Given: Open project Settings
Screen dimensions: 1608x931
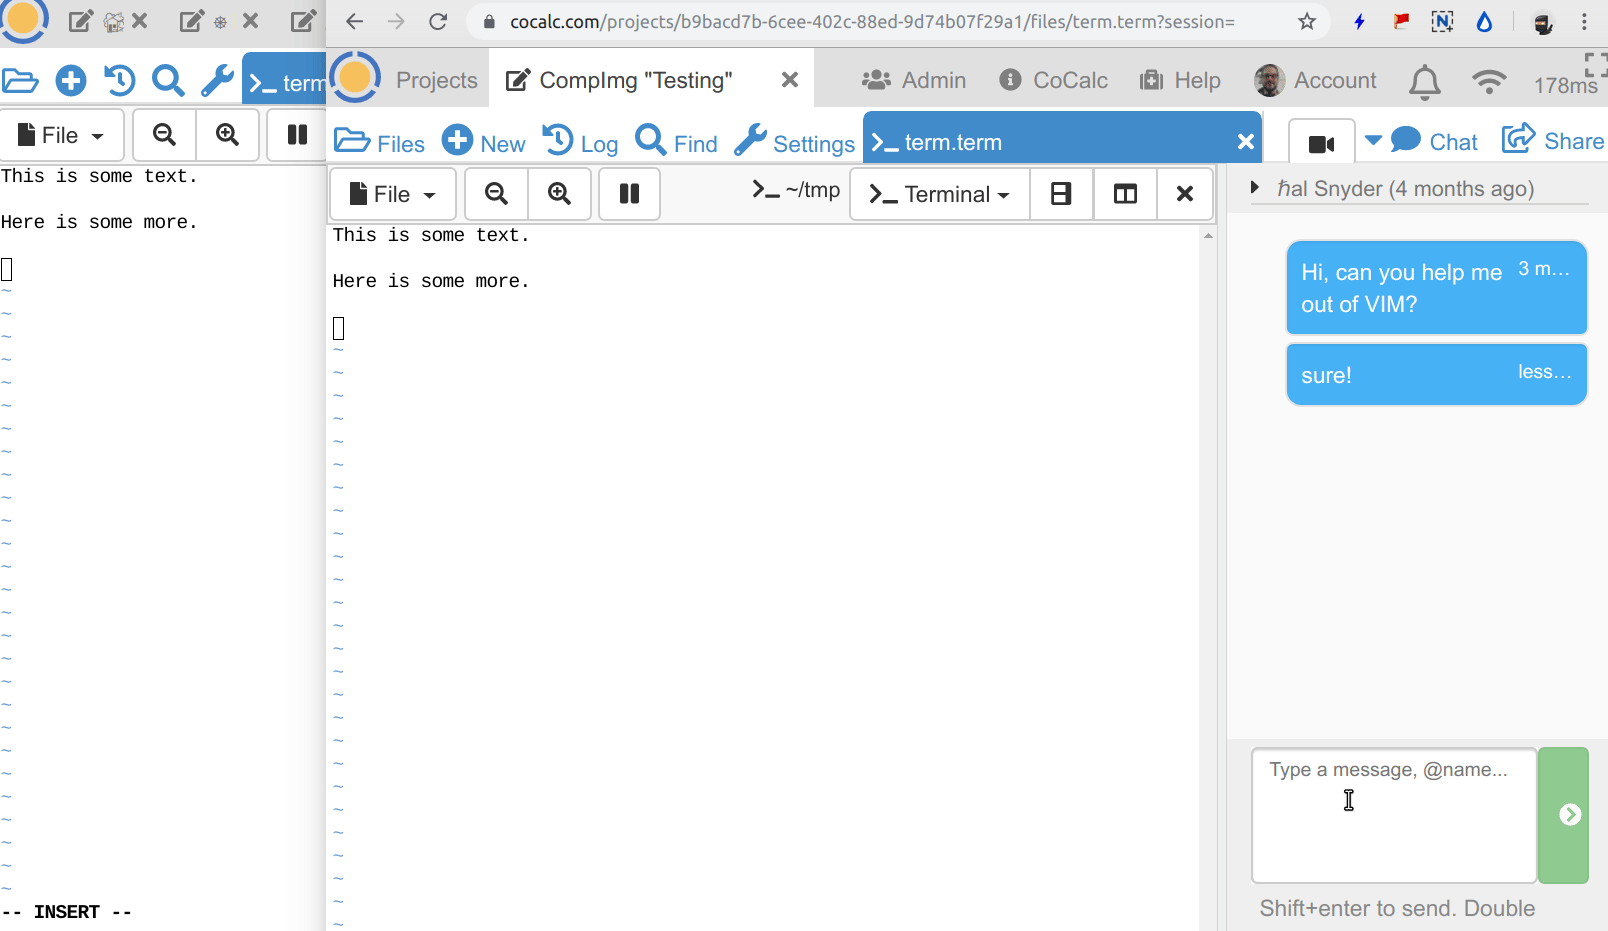Looking at the screenshot, I should (x=795, y=143).
